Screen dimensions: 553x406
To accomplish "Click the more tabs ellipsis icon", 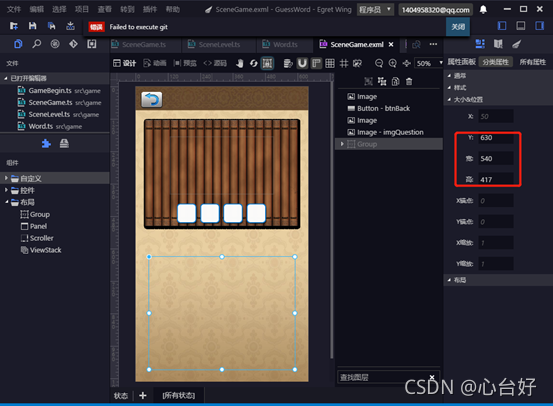I will click(x=433, y=44).
